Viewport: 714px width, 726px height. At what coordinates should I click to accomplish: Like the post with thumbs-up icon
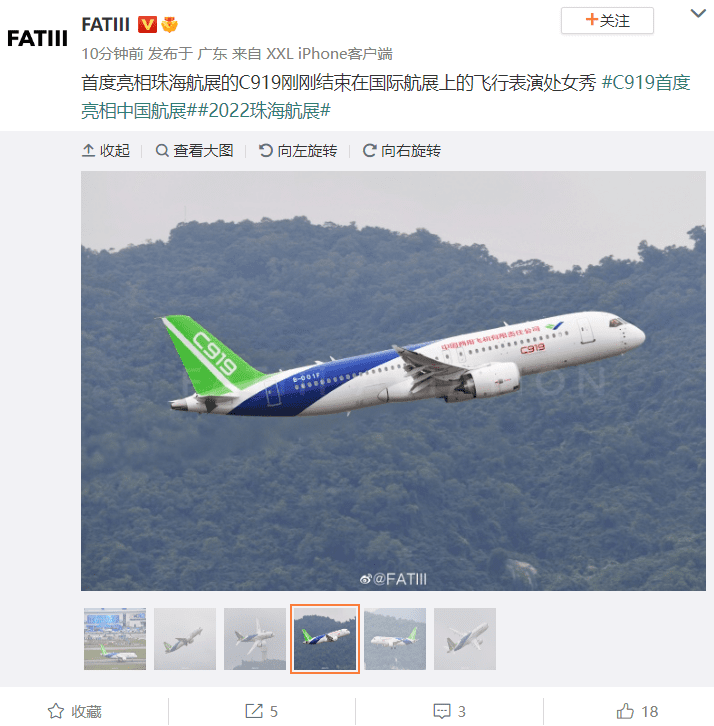point(625,711)
